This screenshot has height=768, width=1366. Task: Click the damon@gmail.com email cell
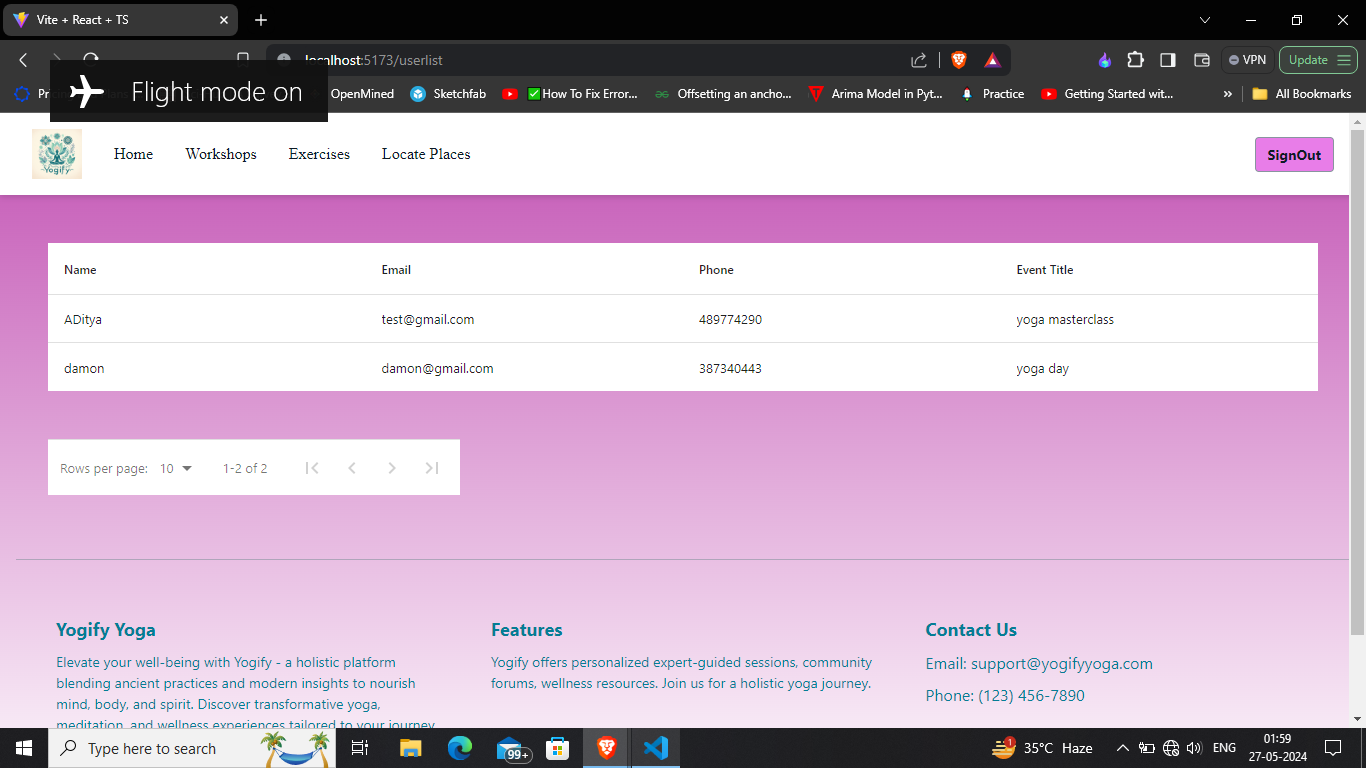coord(438,369)
